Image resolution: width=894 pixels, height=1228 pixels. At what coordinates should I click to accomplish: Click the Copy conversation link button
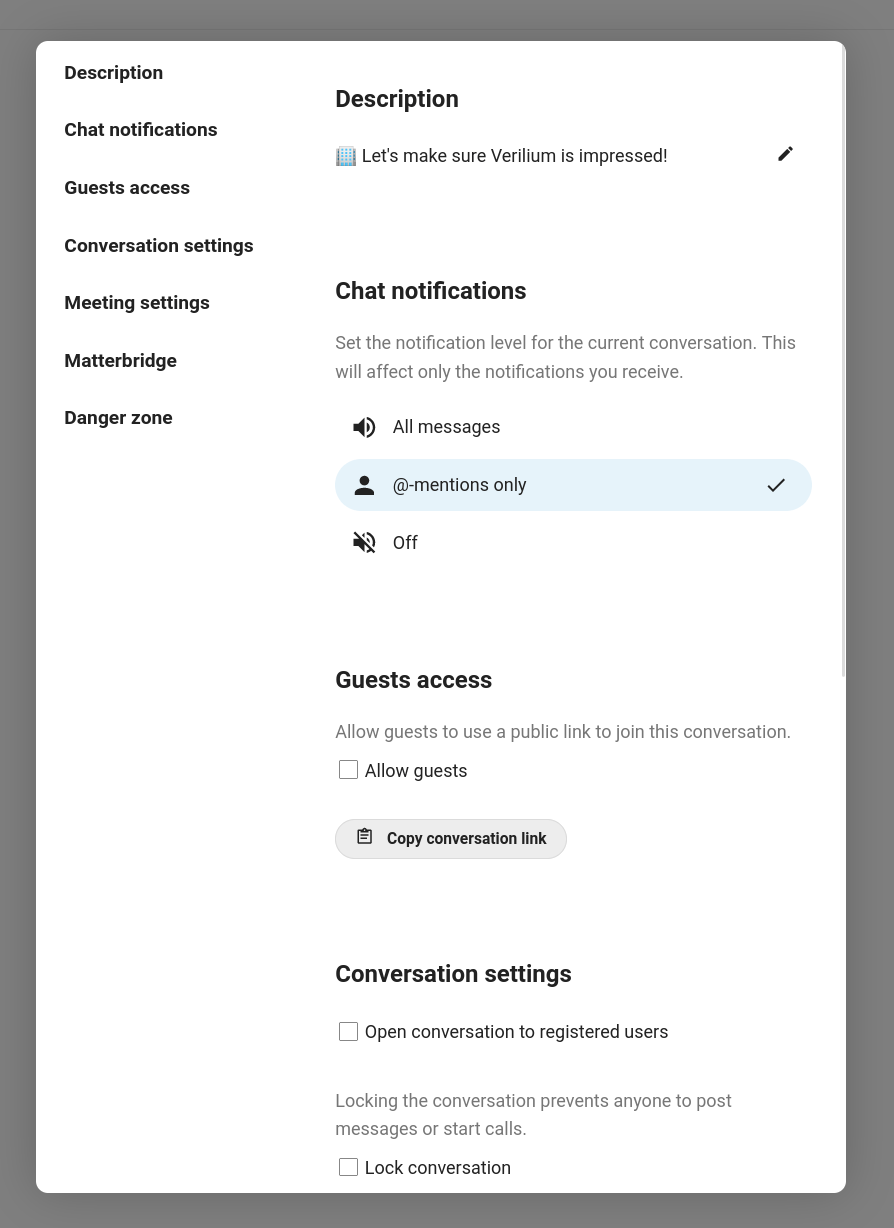coord(451,839)
